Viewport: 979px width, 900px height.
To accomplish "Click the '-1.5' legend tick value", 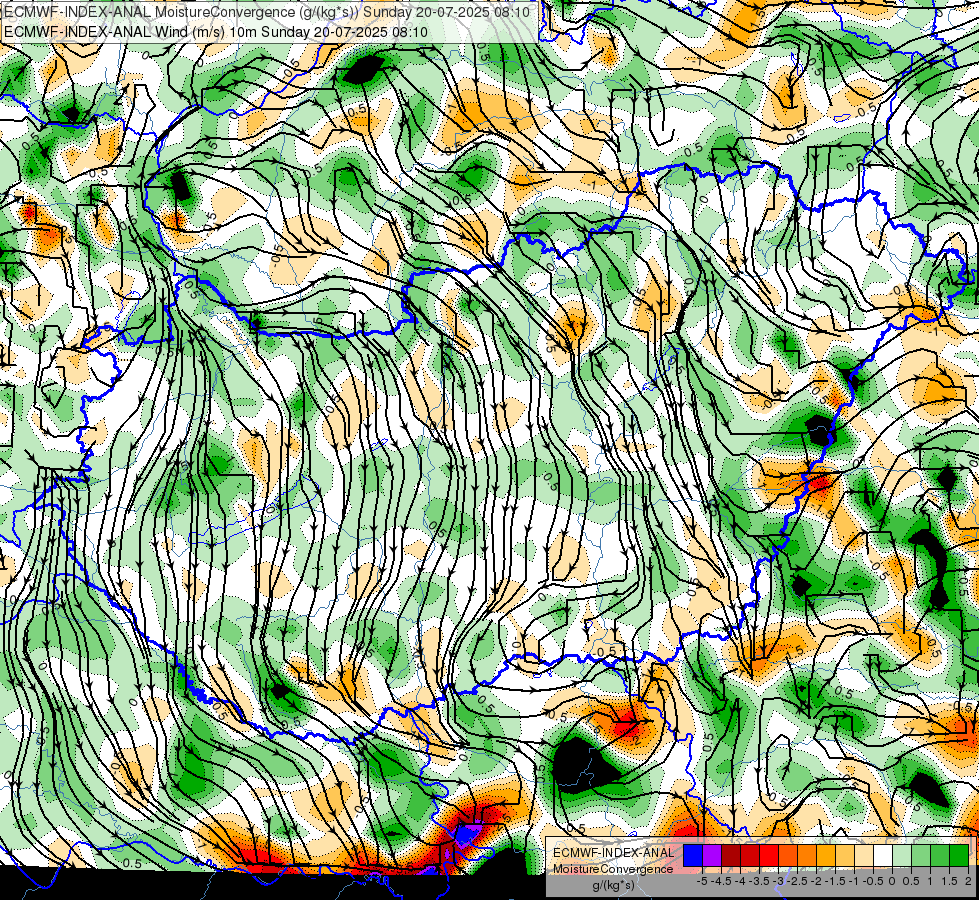I will 835,881.
